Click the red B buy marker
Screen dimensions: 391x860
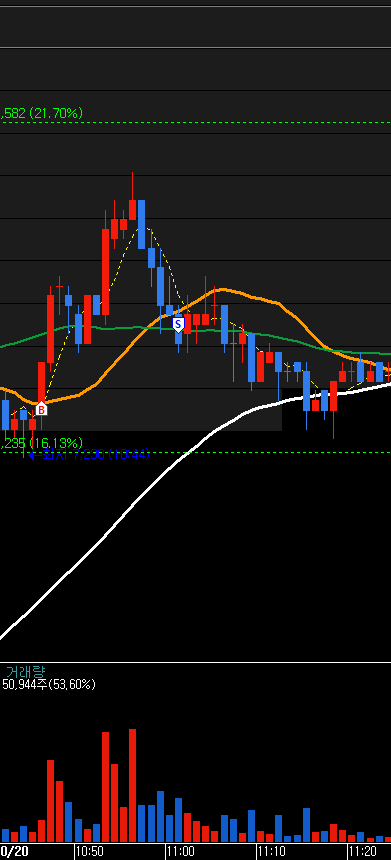point(41,409)
